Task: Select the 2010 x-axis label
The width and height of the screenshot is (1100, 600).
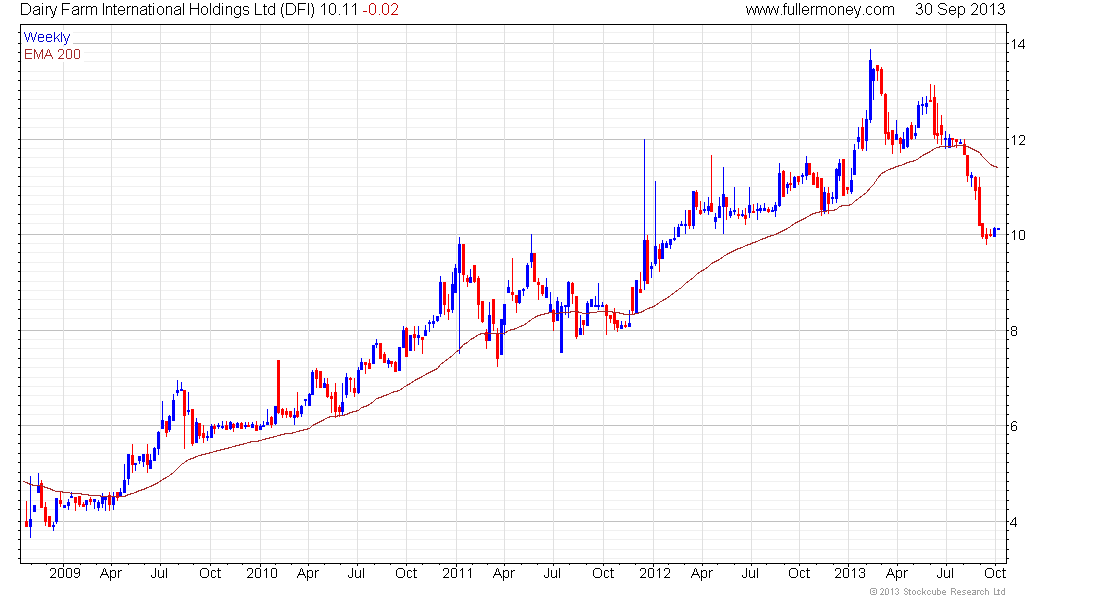Action: [262, 573]
